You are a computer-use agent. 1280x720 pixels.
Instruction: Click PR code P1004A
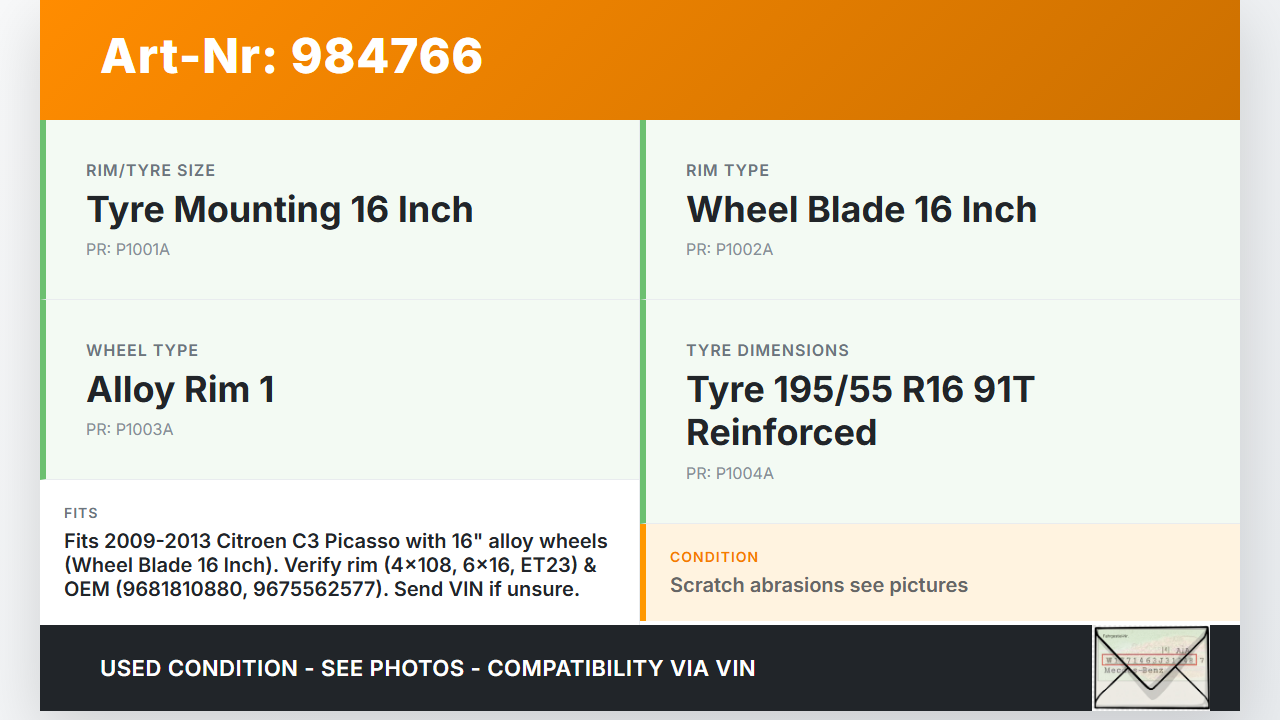click(730, 473)
